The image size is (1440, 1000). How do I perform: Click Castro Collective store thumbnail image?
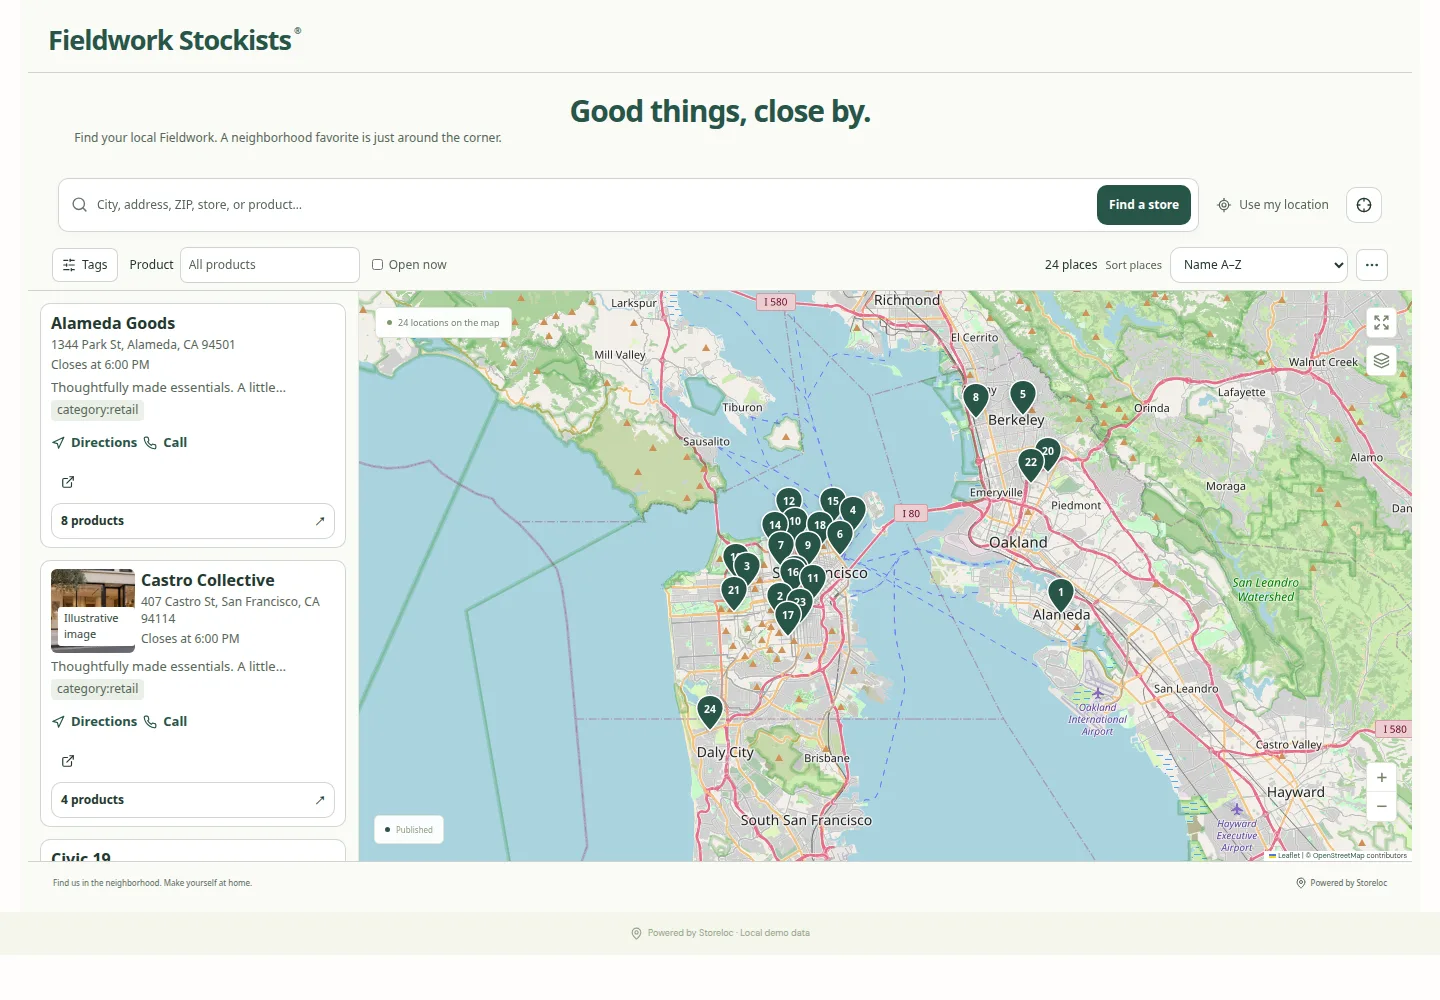click(93, 611)
